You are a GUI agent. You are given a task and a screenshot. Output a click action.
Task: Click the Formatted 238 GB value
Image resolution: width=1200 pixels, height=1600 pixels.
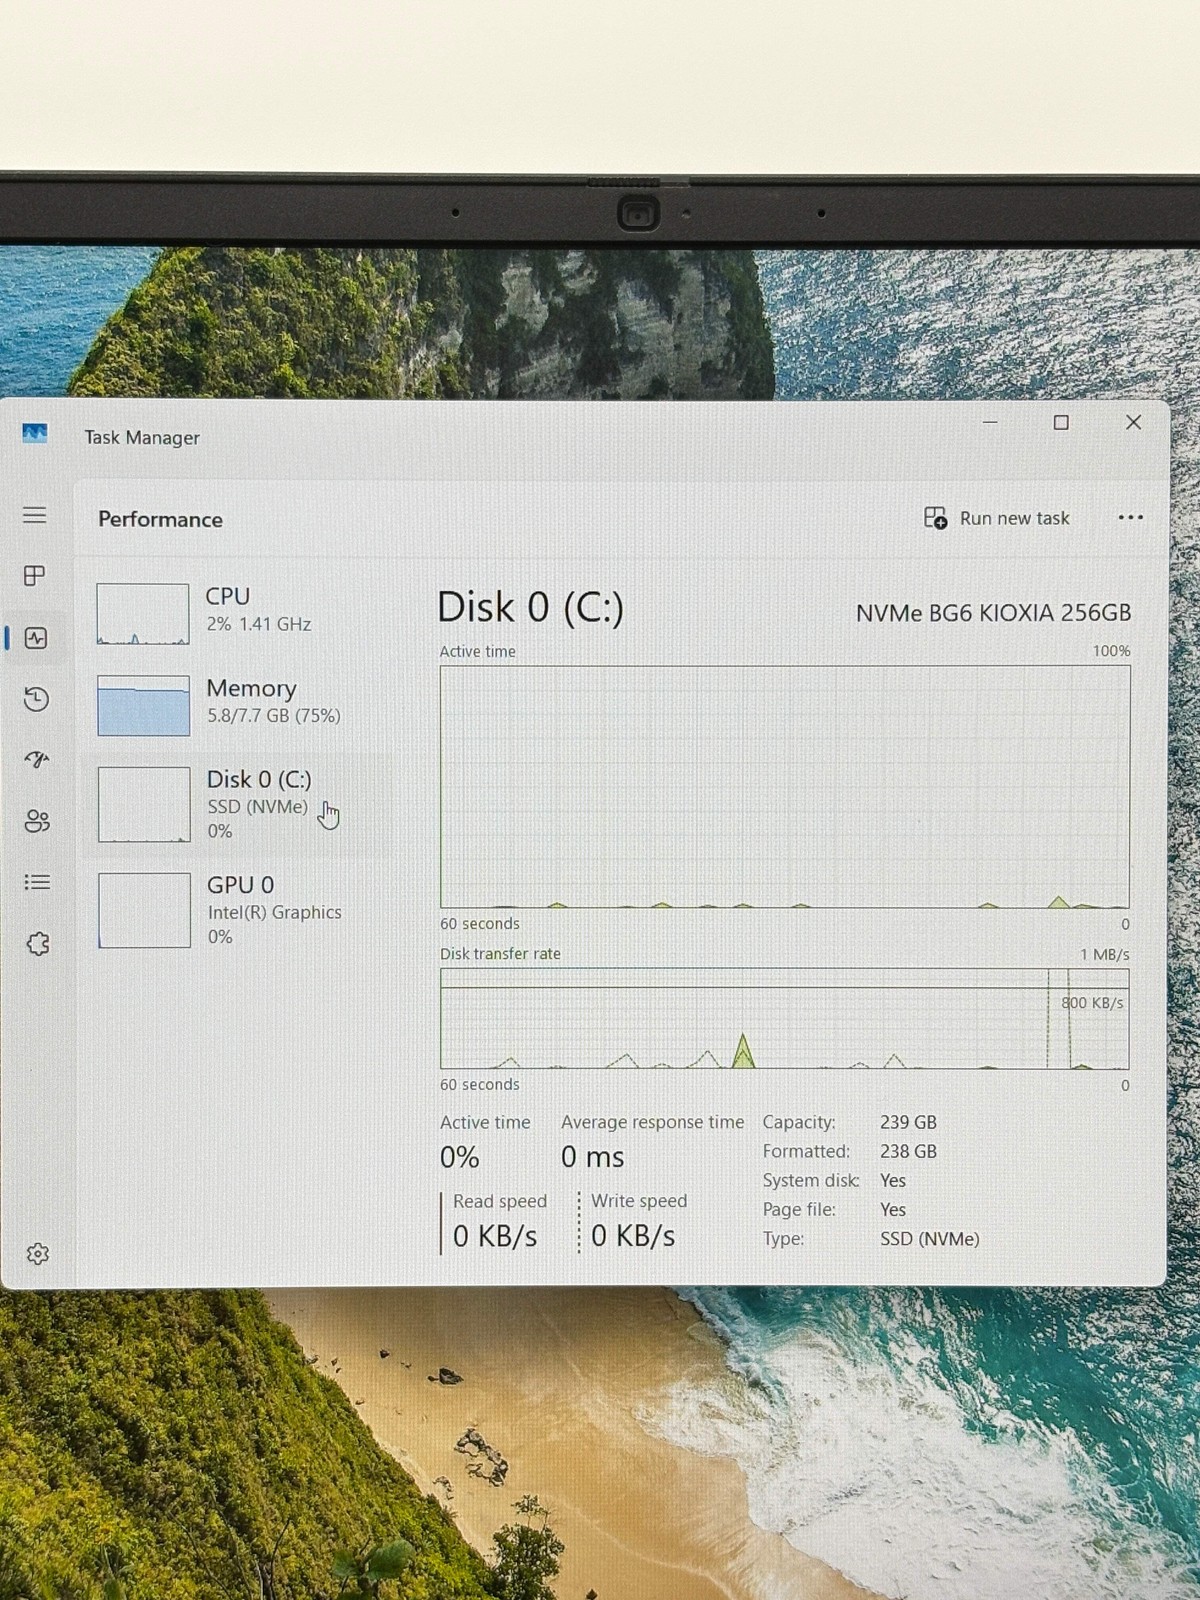pos(908,1151)
